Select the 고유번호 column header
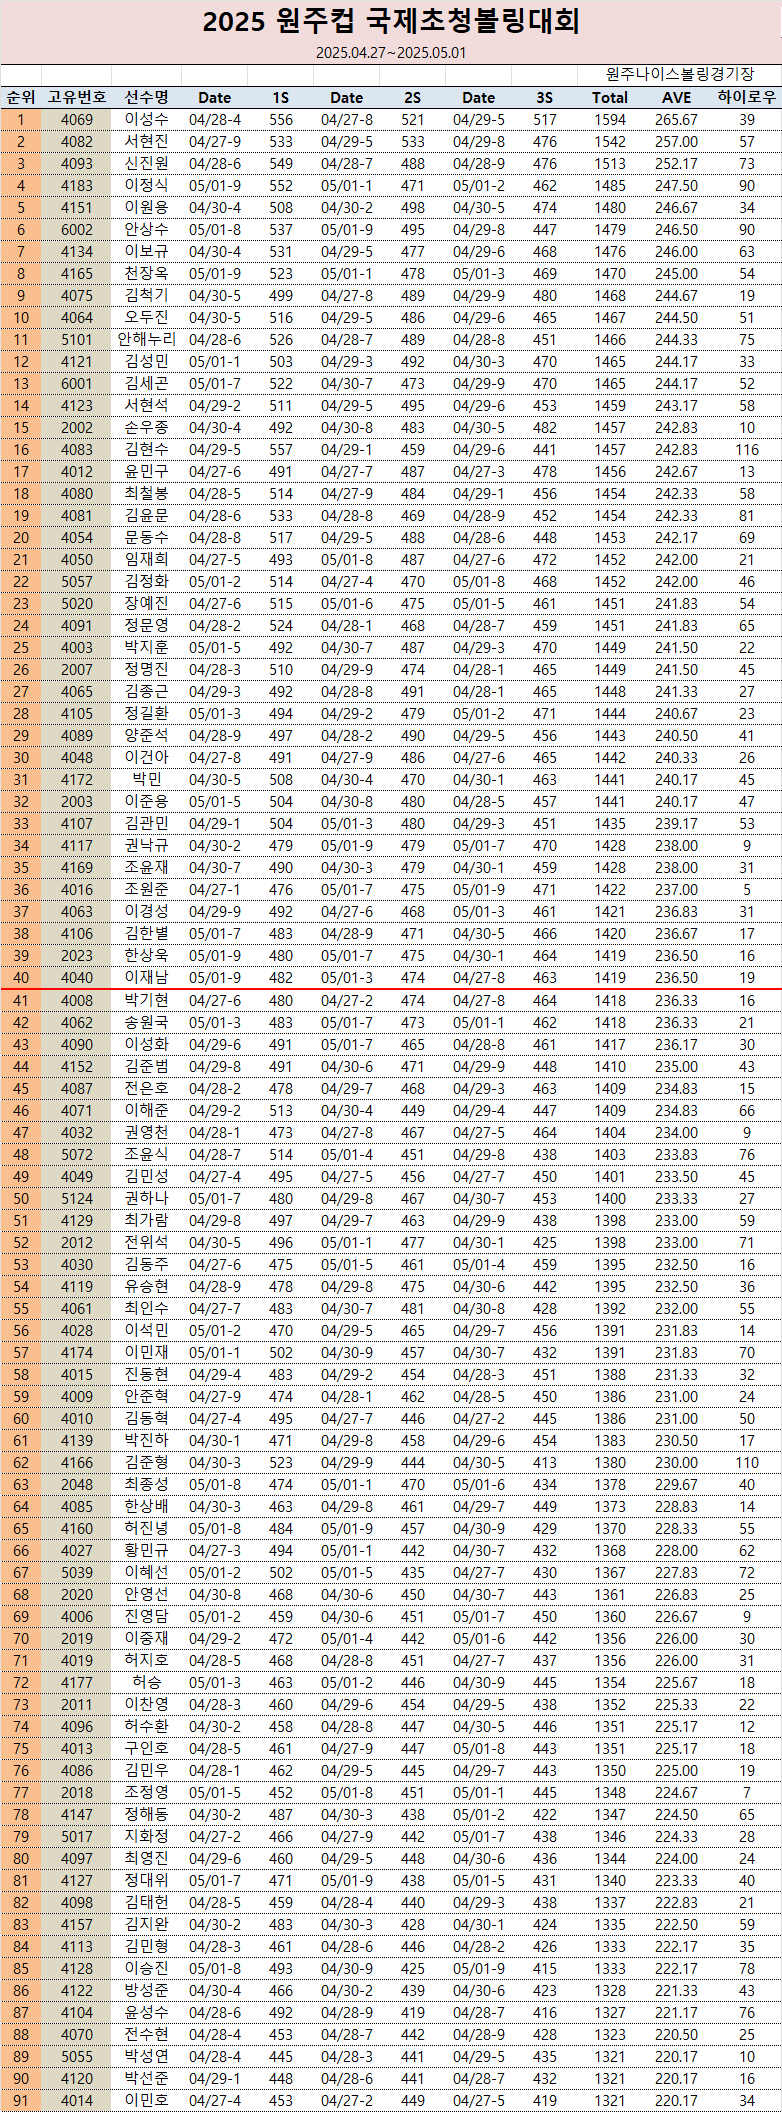Viewport: 782px width, 2112px height. [77, 98]
